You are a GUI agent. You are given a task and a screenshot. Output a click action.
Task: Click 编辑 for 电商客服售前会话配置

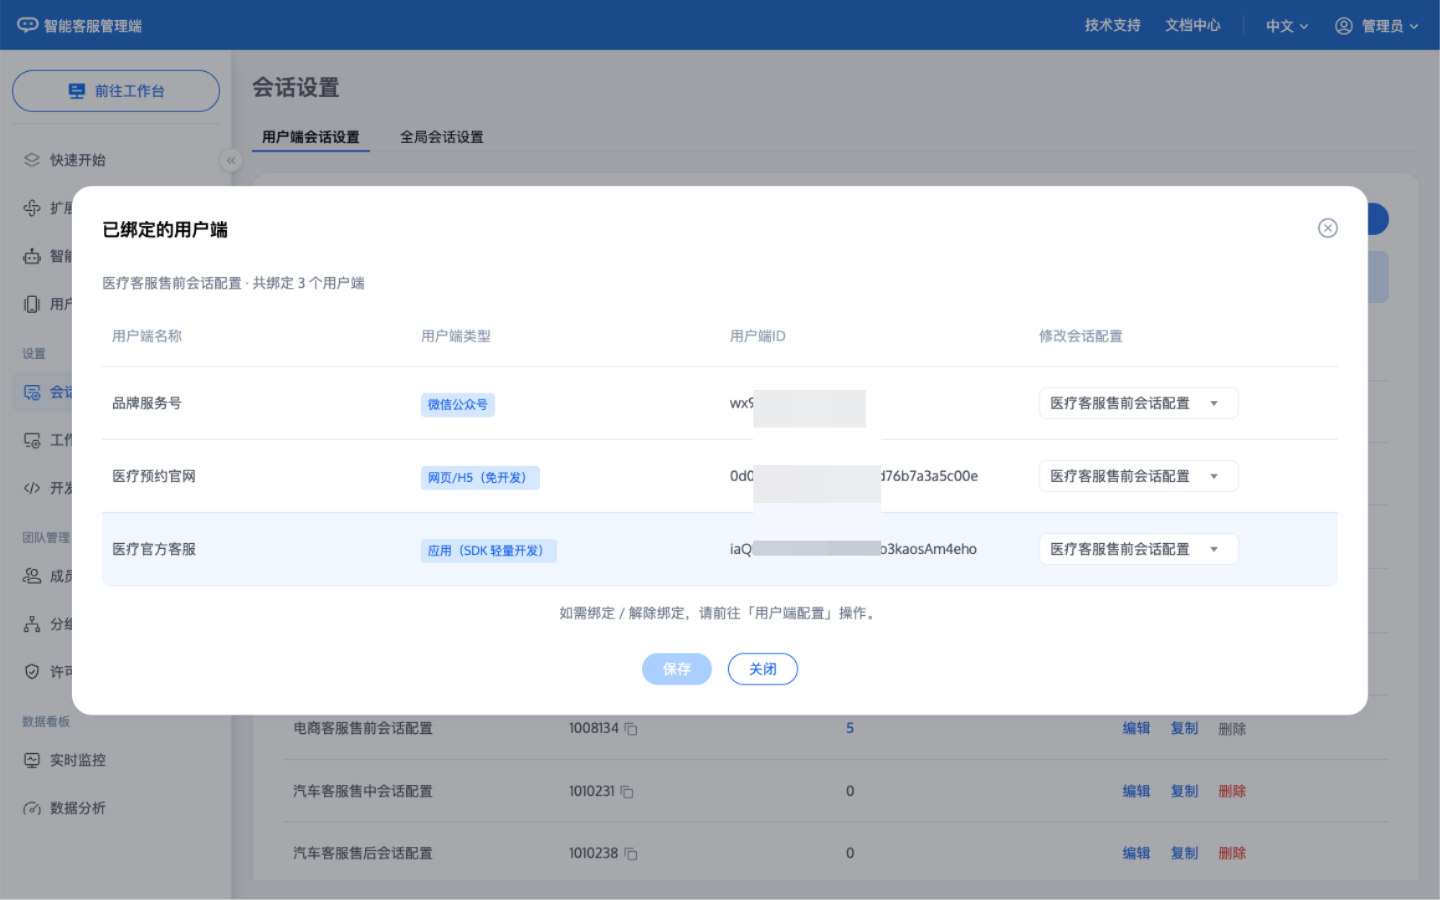point(1136,729)
